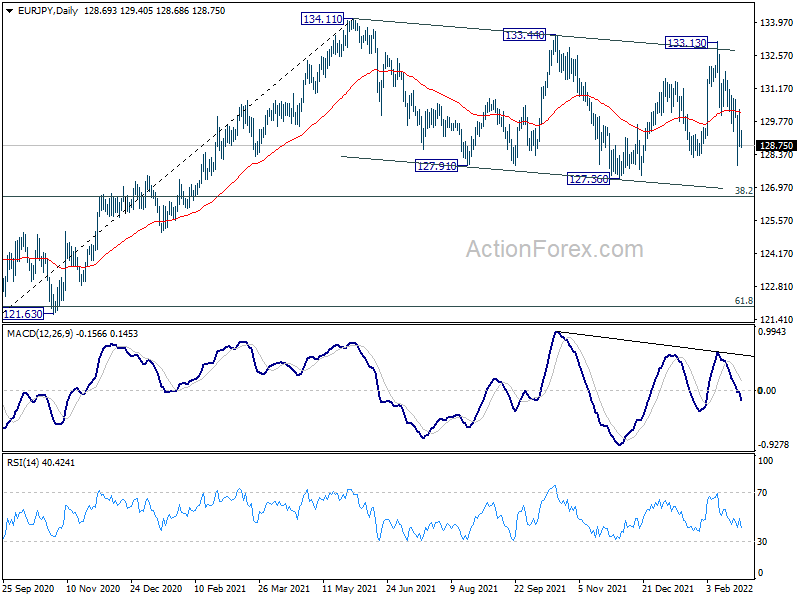Click the current price tag 128.750
800x600 pixels.
tap(777, 146)
